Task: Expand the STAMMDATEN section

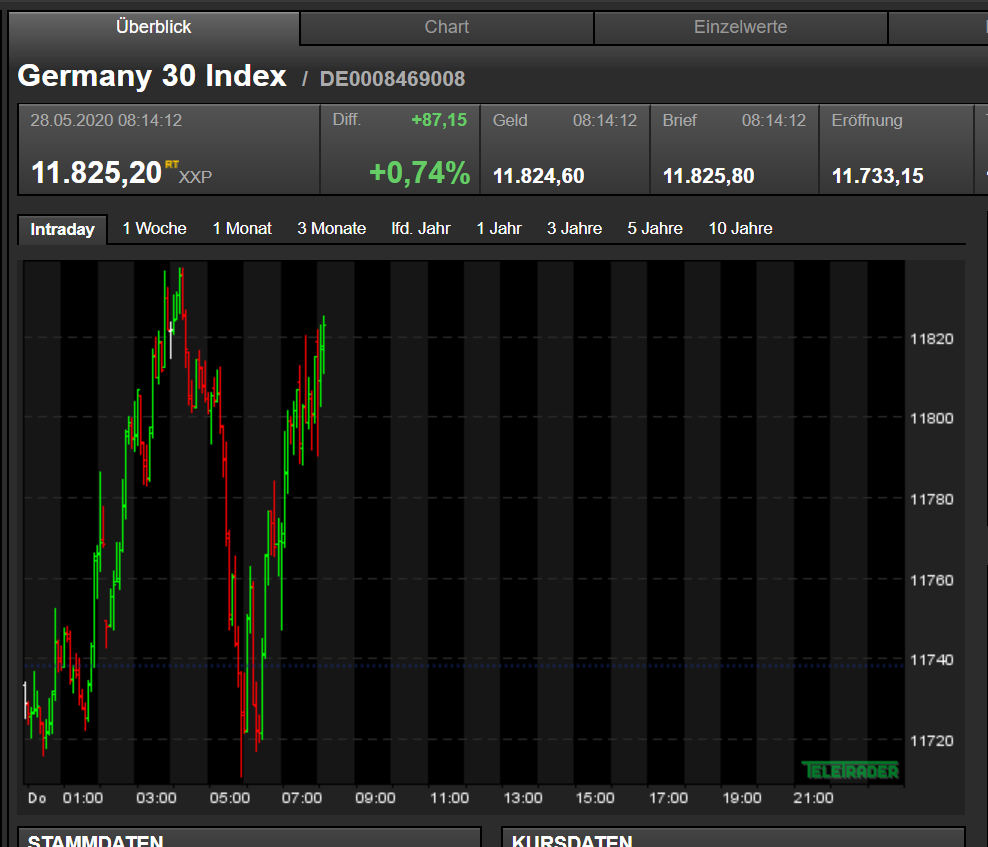Action: coord(93,841)
